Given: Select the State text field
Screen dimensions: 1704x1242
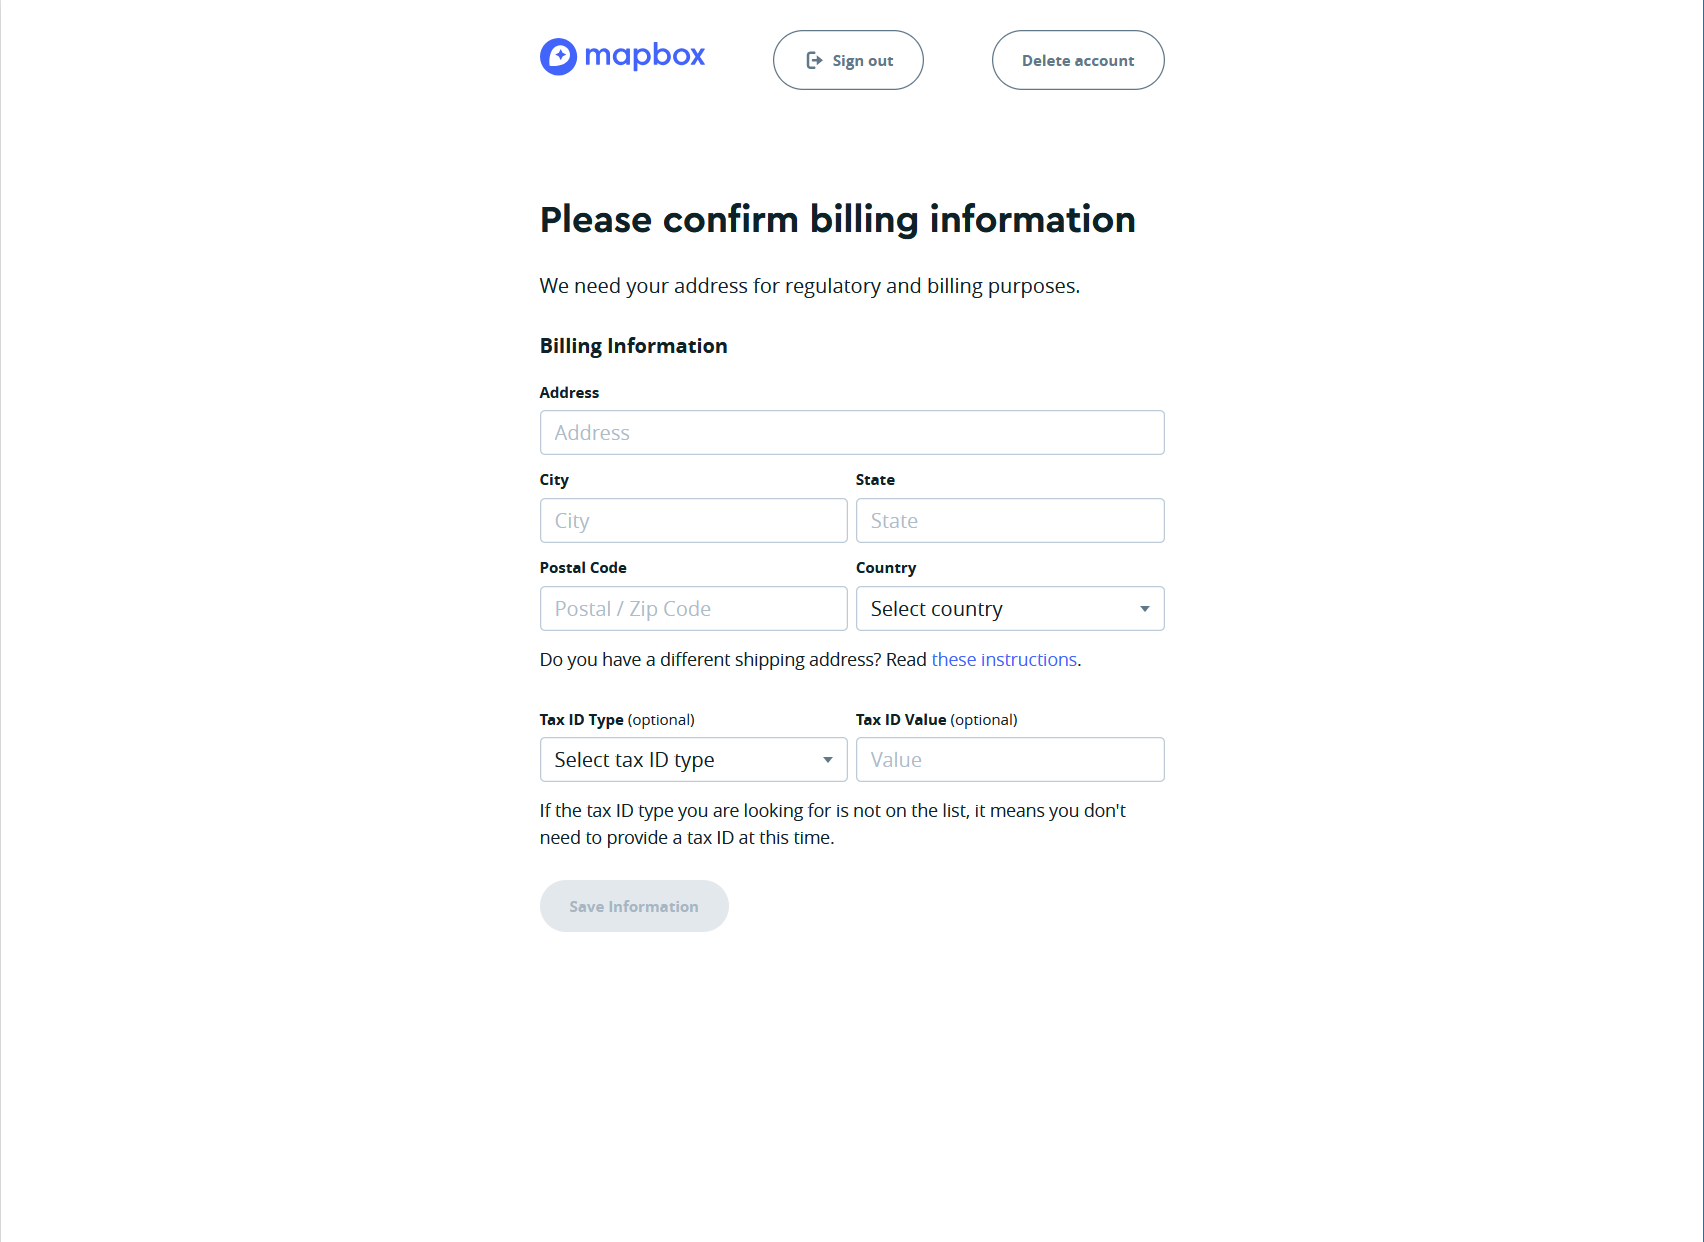Looking at the screenshot, I should (1010, 521).
